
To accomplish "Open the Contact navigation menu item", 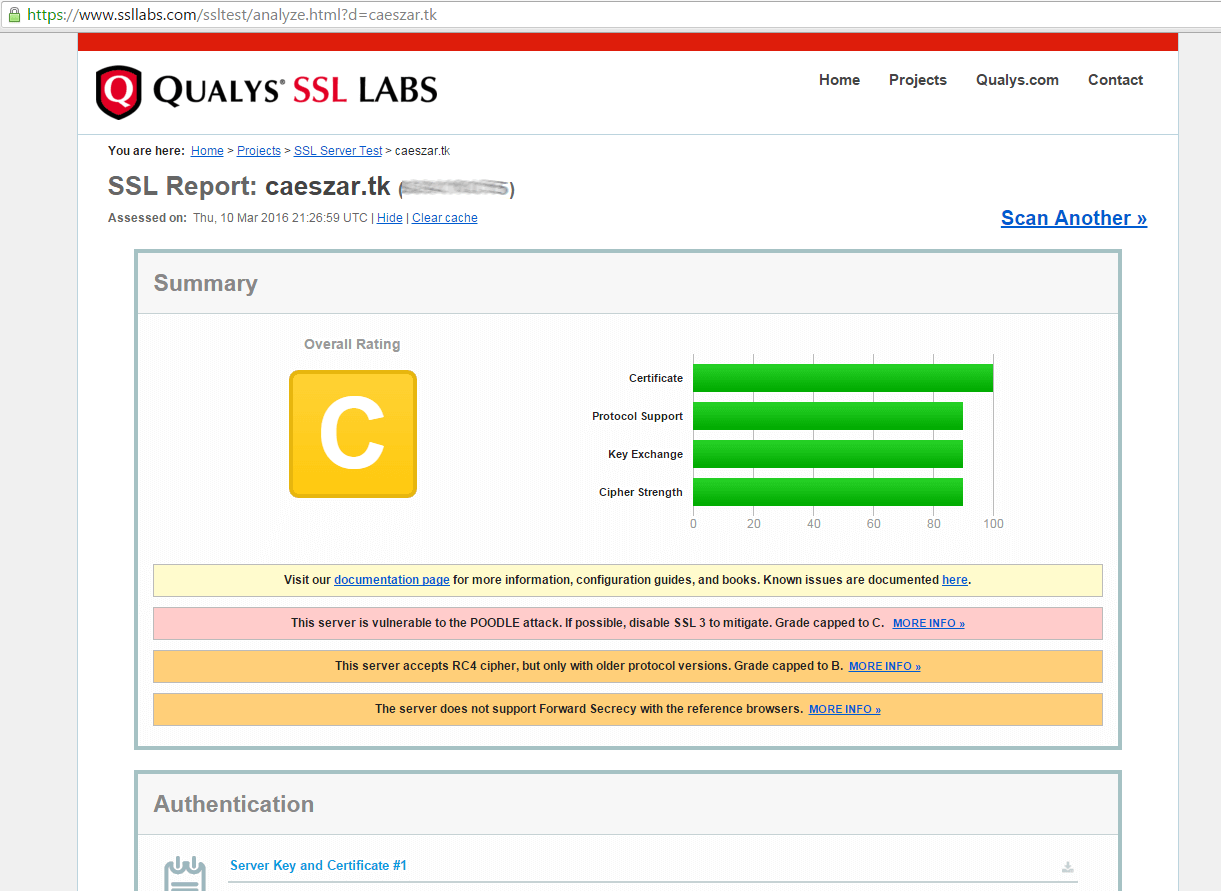I will (1115, 80).
